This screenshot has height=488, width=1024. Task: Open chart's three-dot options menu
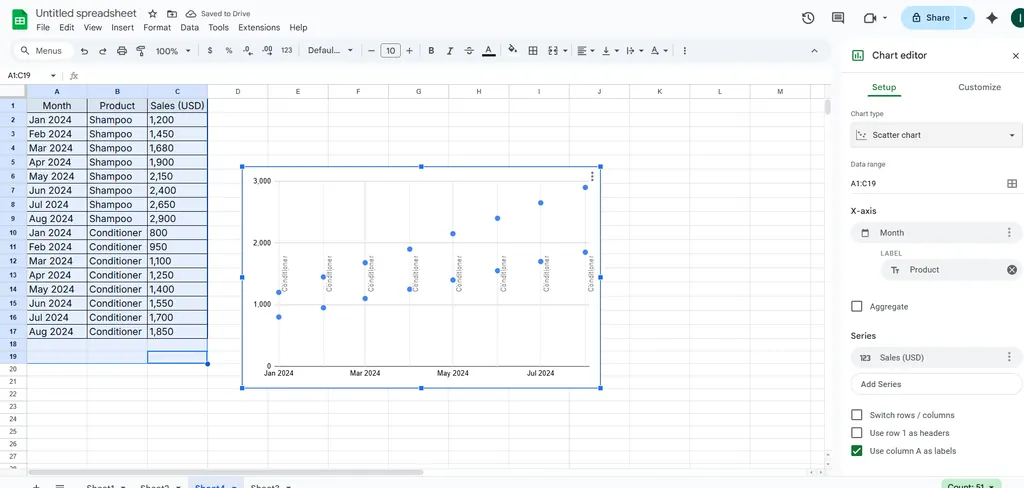[592, 177]
